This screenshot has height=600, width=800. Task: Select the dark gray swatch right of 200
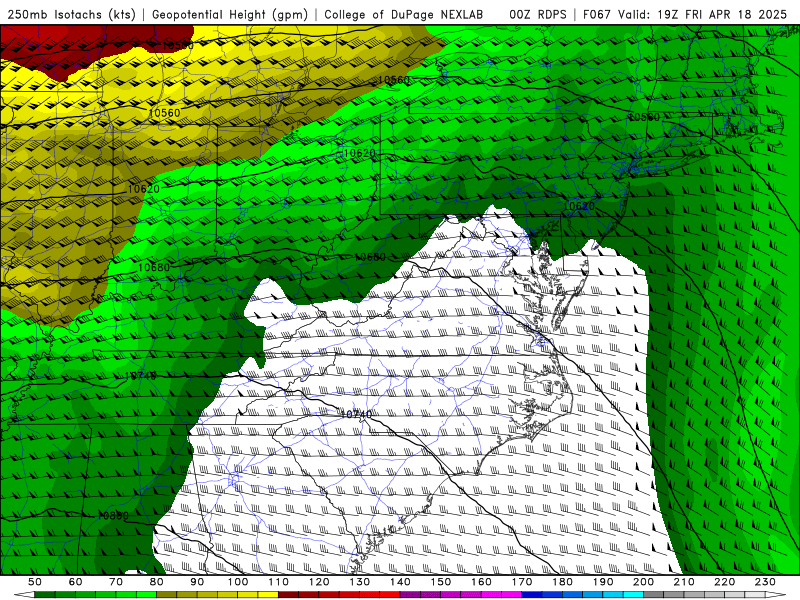pyautogui.click(x=653, y=595)
